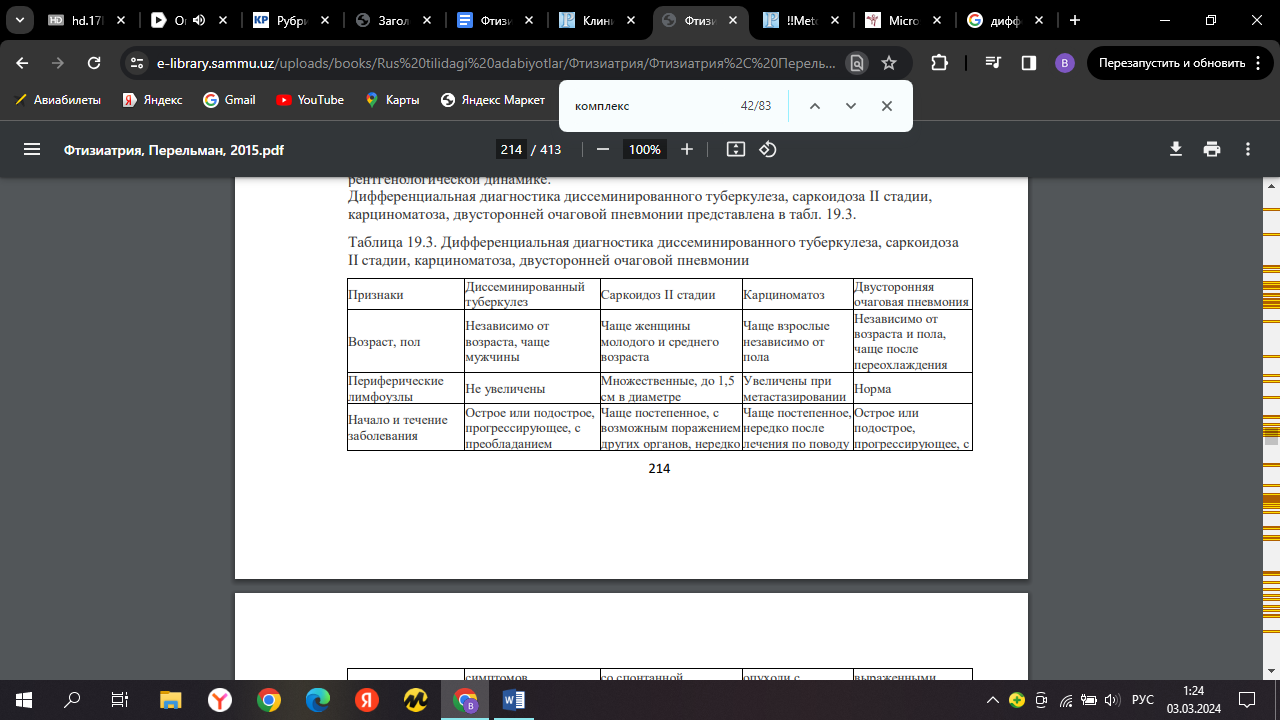Screen dimensions: 1280x720
Task: Close the find bar
Action: [887, 106]
